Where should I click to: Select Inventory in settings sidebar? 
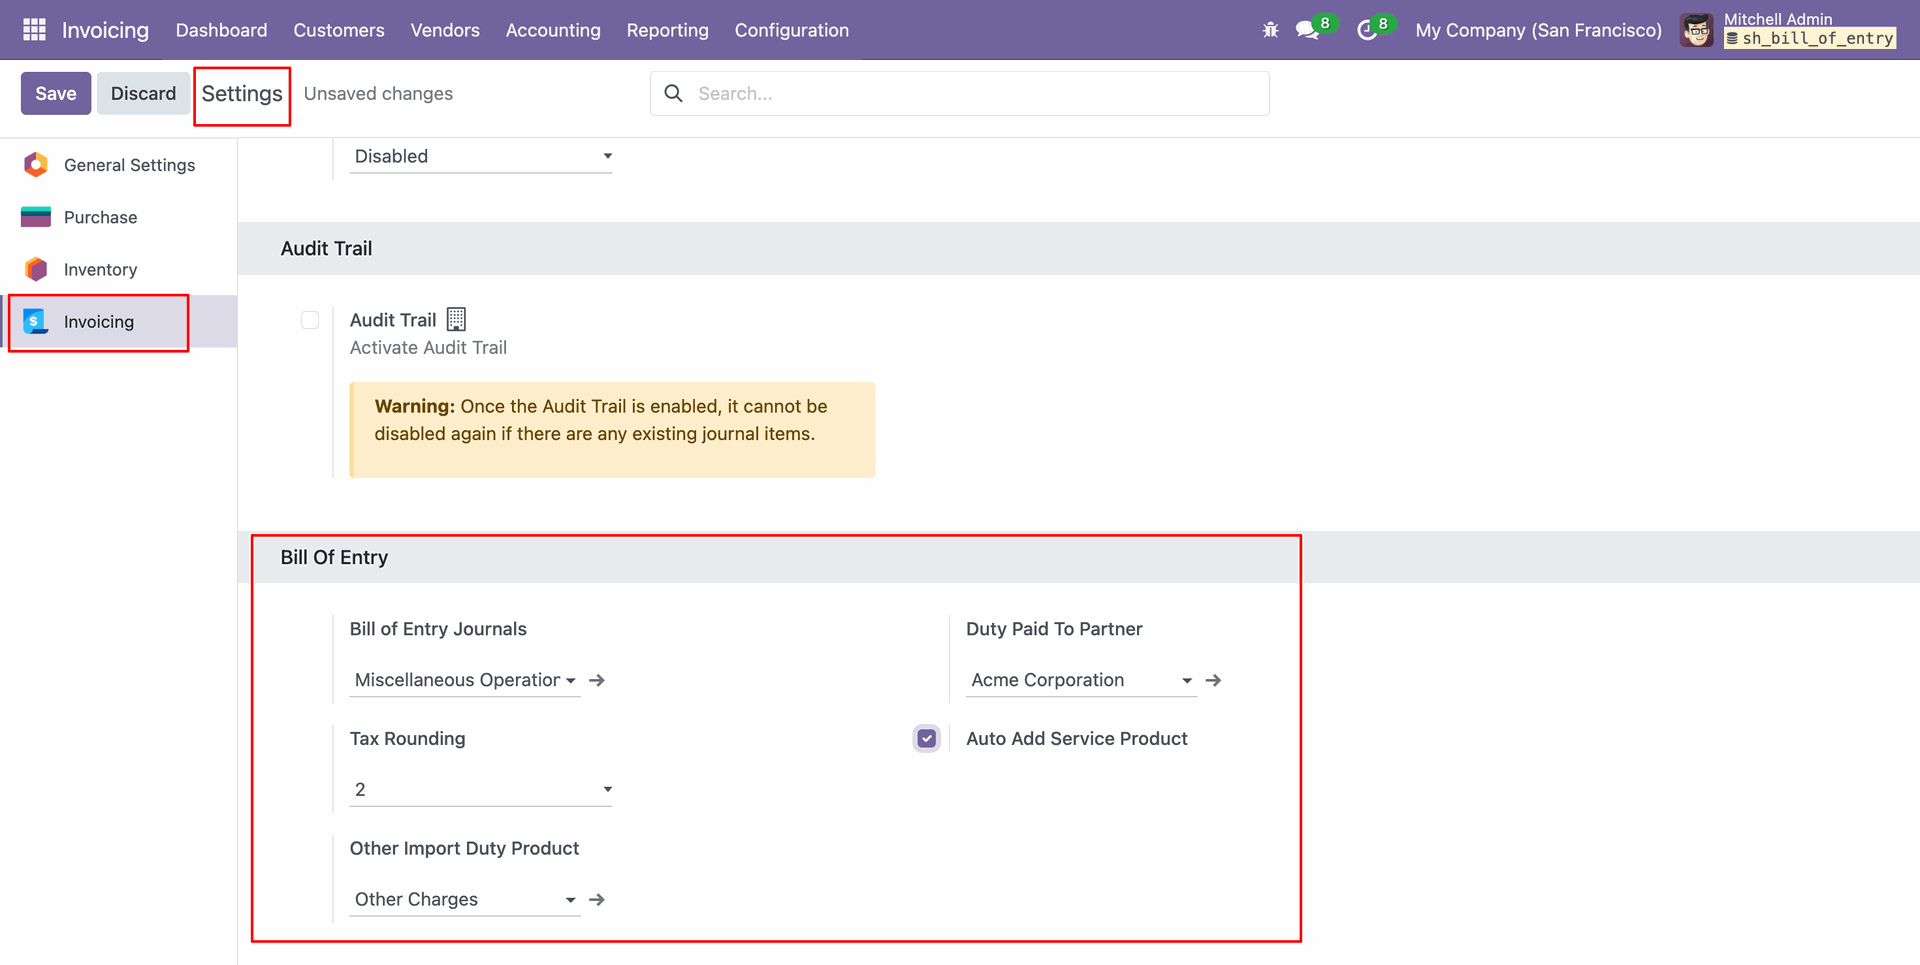[x=100, y=270]
